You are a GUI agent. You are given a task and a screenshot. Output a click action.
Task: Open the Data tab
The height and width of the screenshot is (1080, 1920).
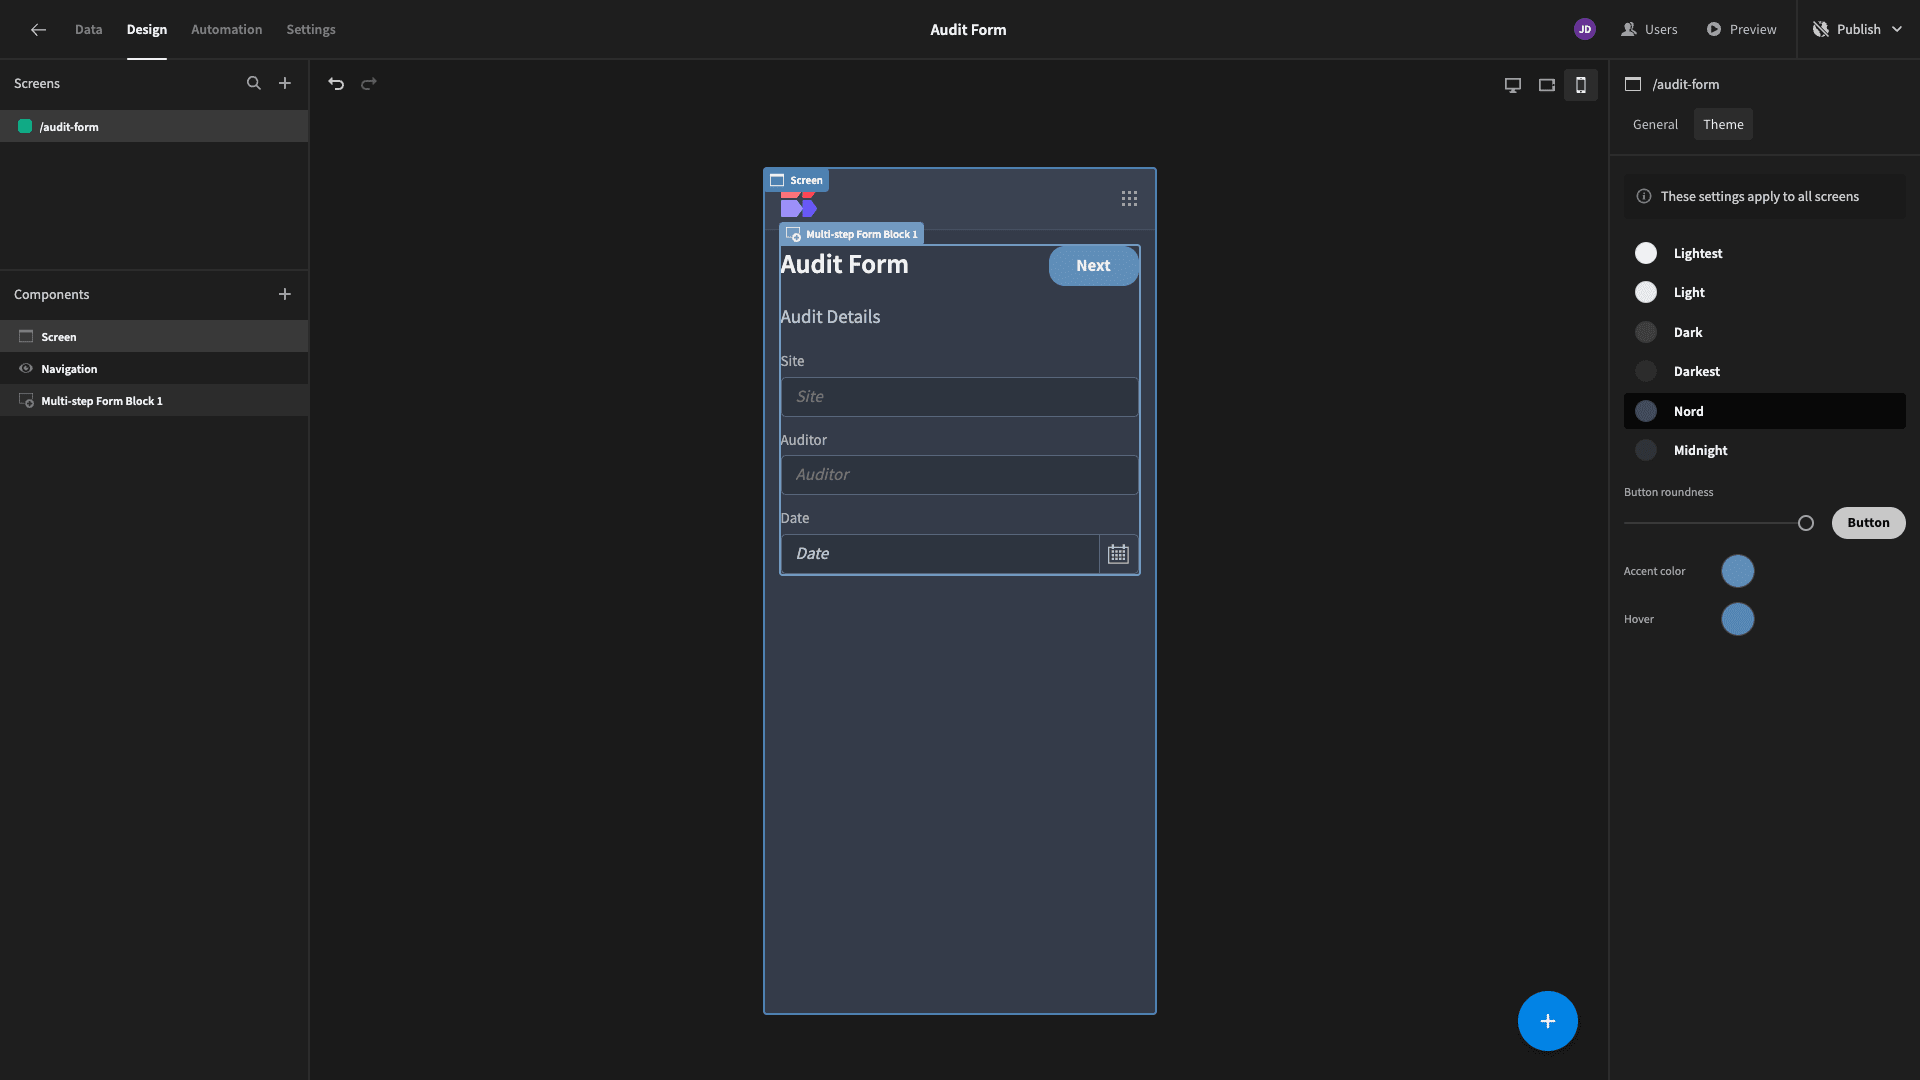pos(88,30)
